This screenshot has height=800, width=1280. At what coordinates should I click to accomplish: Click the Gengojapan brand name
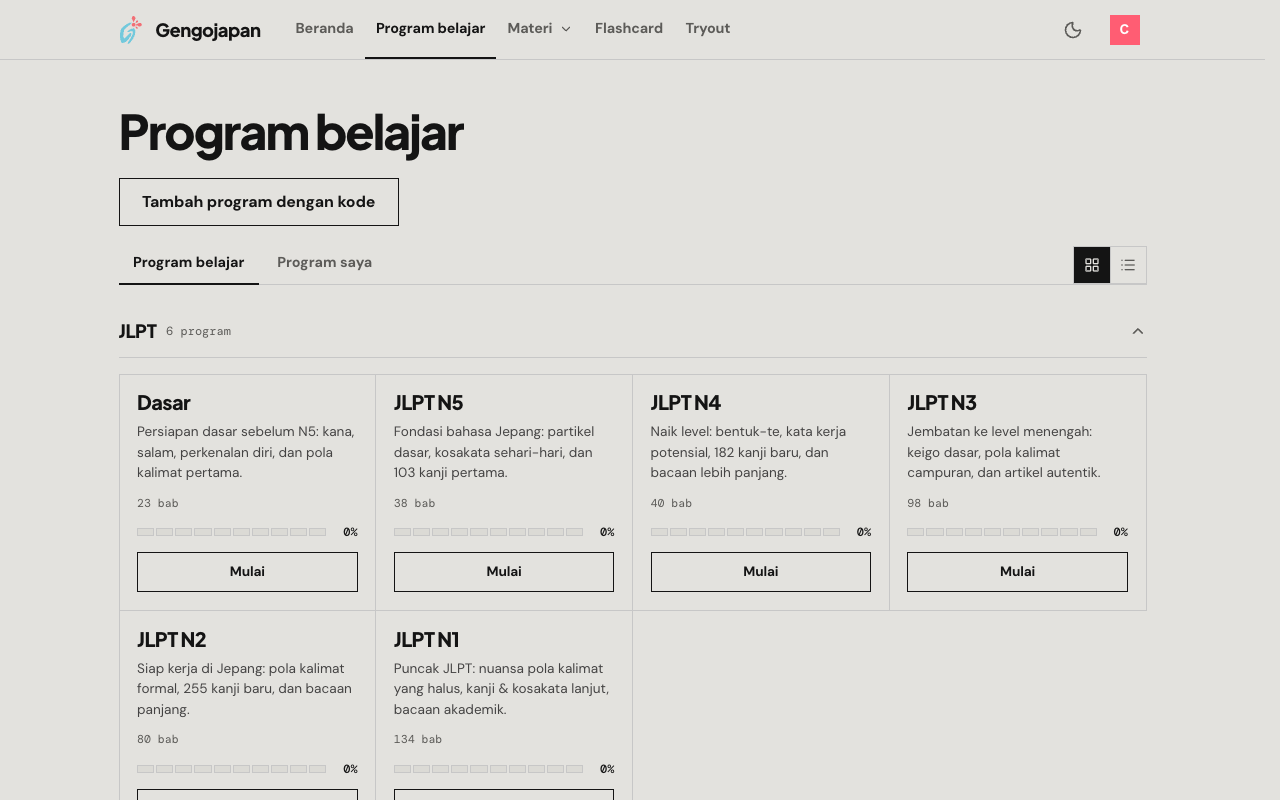coord(208,31)
